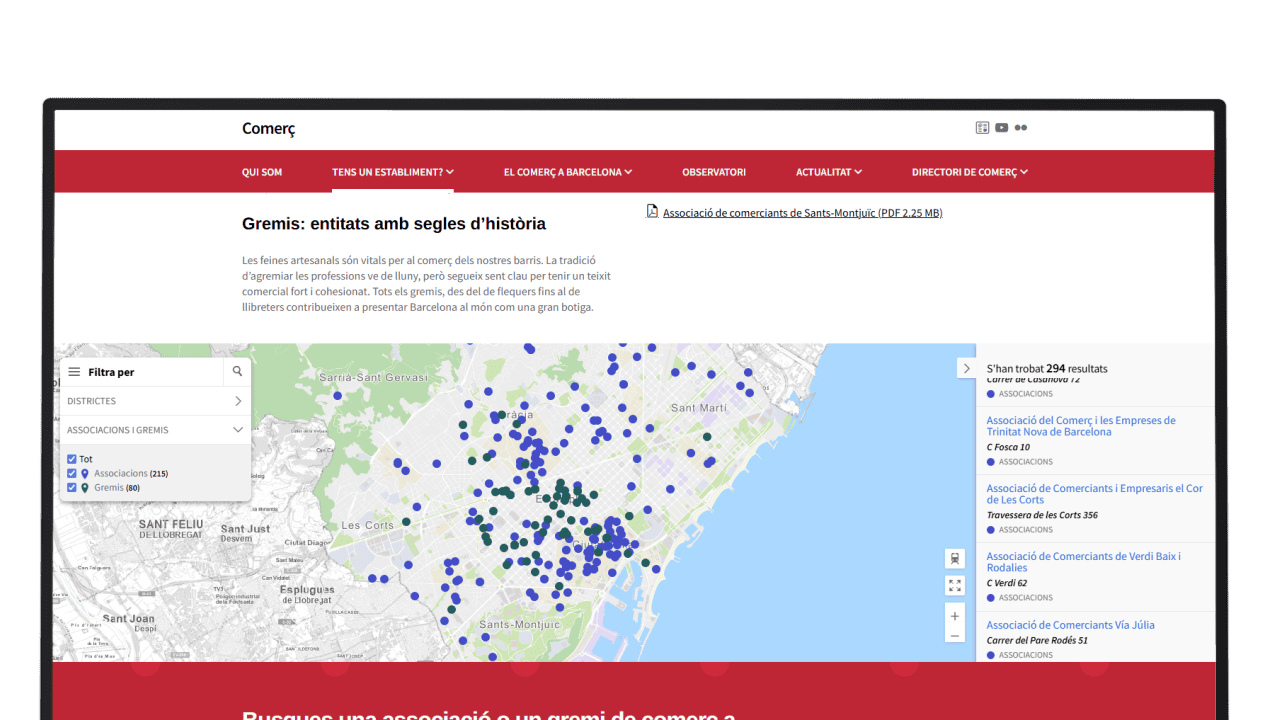1280x720 pixels.
Task: Click the hamburger icon beside Filtra per
Action: pyautogui.click(x=74, y=372)
